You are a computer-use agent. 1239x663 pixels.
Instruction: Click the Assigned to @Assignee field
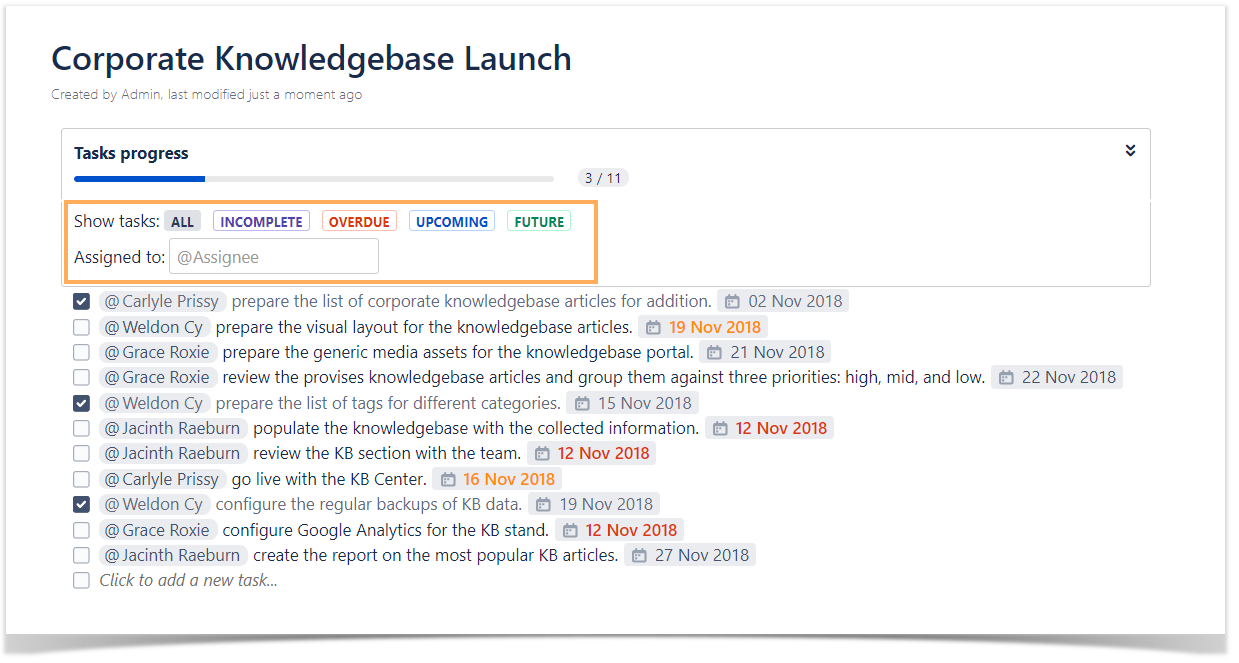click(x=274, y=257)
